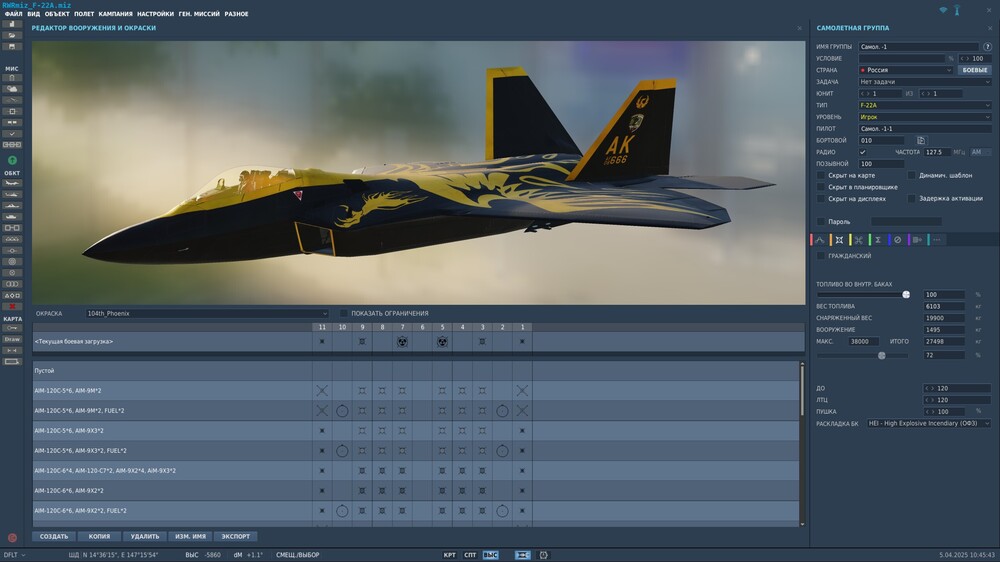Toggle 'ПОКАЗАТЬ ОГРАНИЧЕНИЯ' checkbox
The width and height of the screenshot is (1000, 562).
[x=344, y=313]
